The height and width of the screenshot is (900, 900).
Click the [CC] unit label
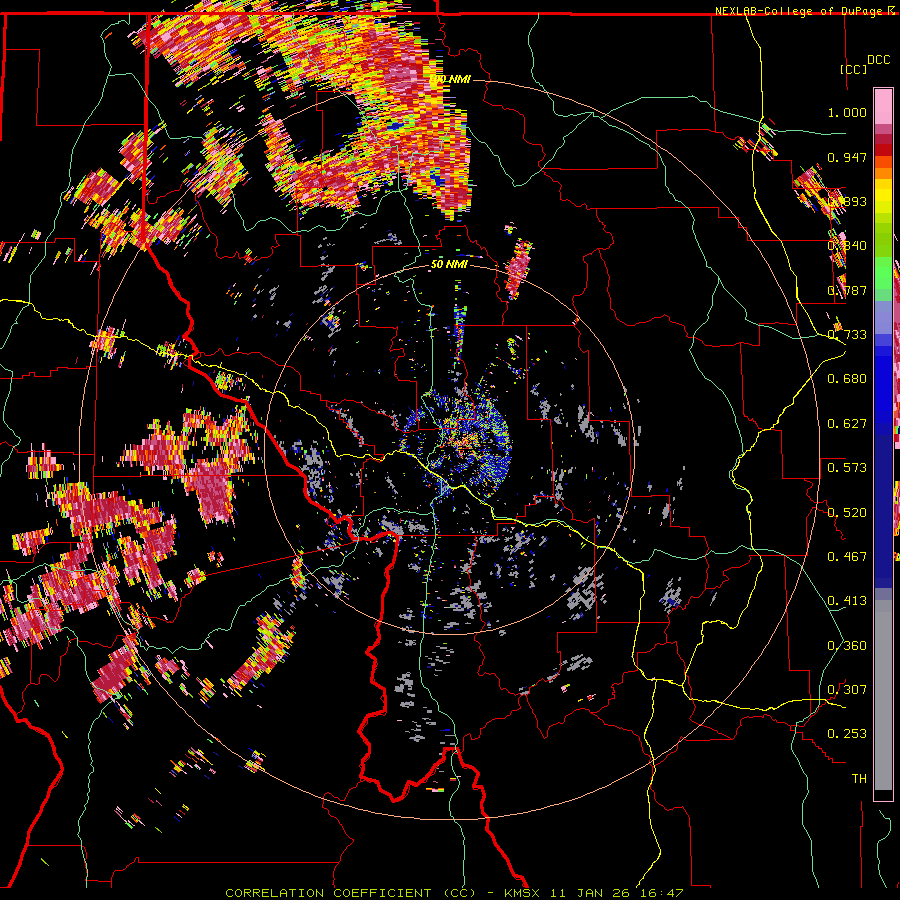pyautogui.click(x=854, y=69)
